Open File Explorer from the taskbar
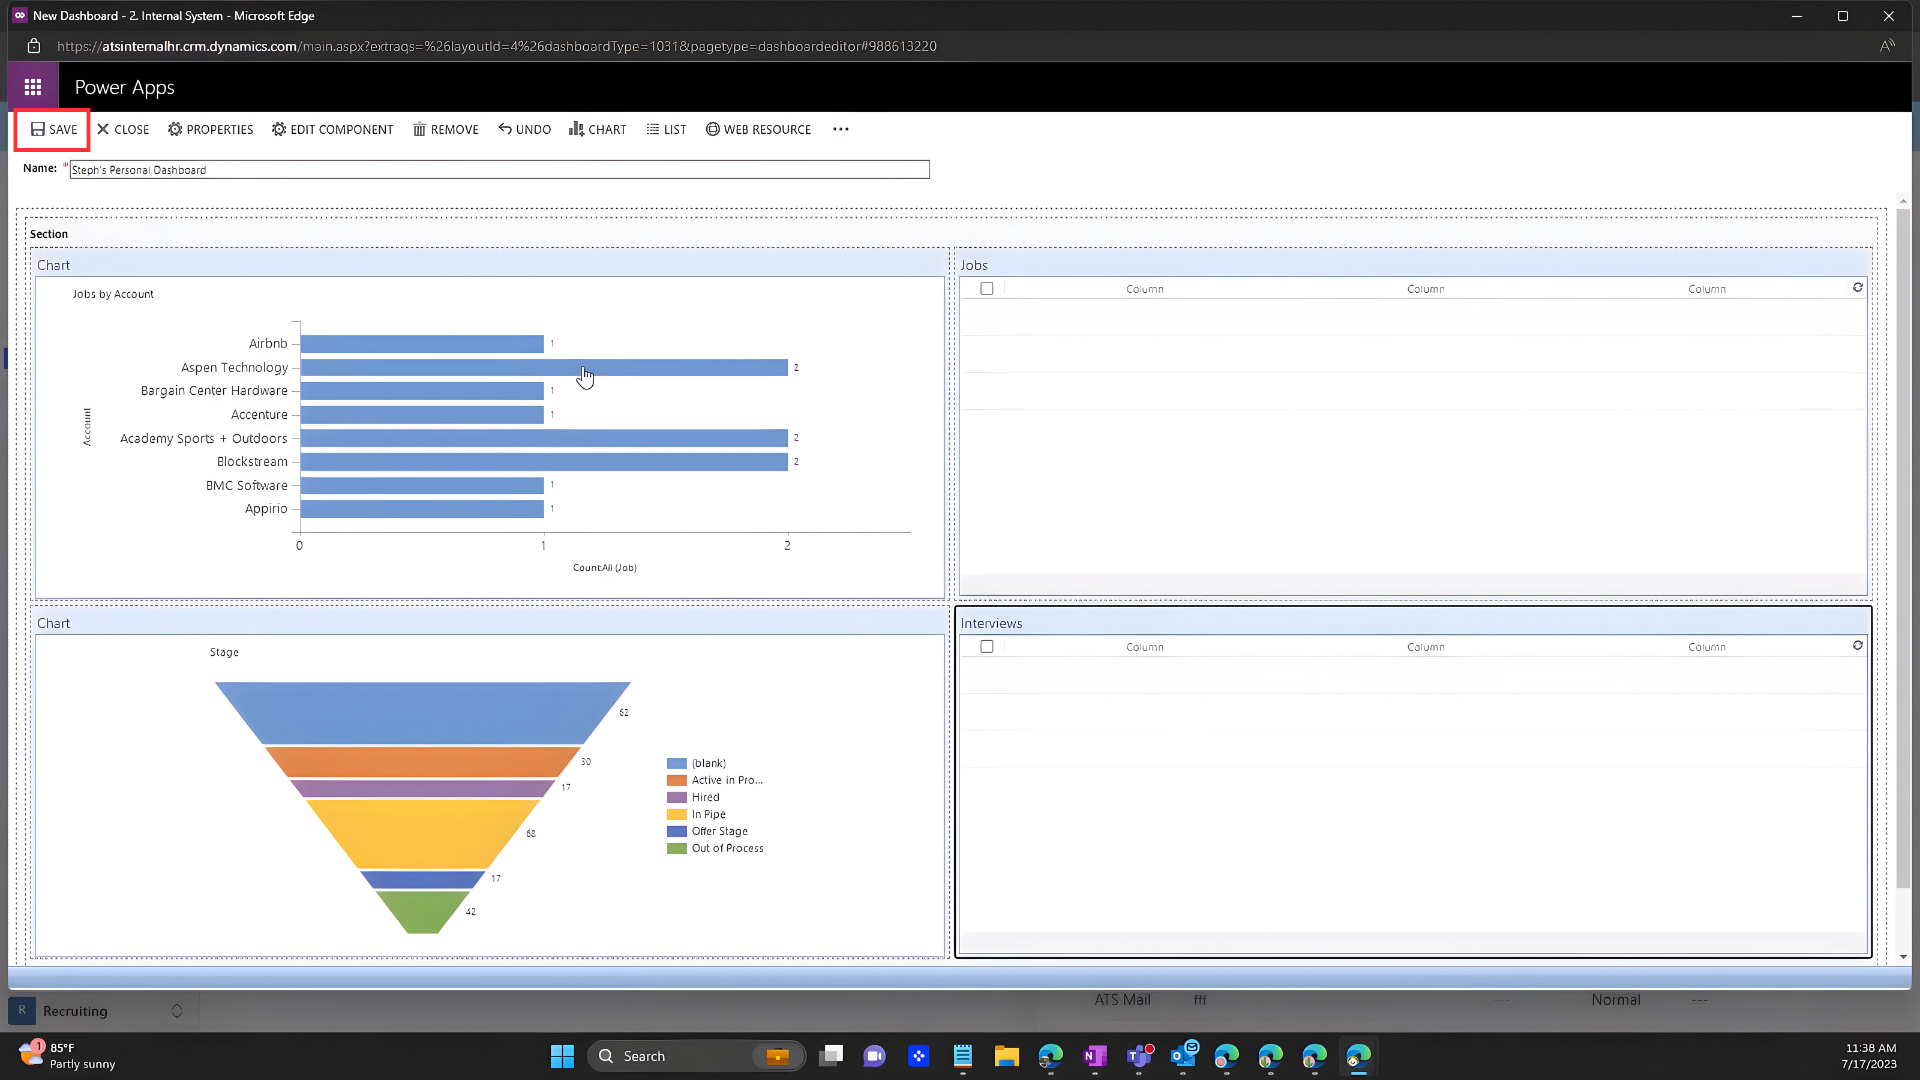 click(x=1007, y=1056)
